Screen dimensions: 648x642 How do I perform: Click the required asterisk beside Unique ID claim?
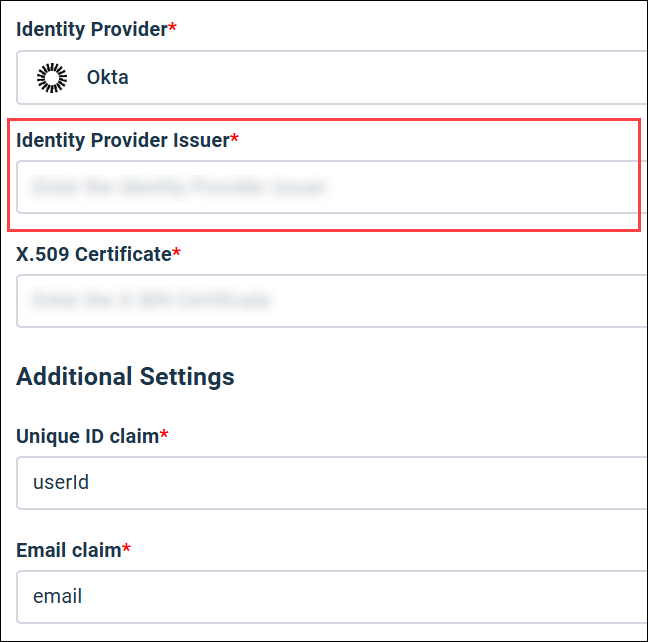pos(164,435)
